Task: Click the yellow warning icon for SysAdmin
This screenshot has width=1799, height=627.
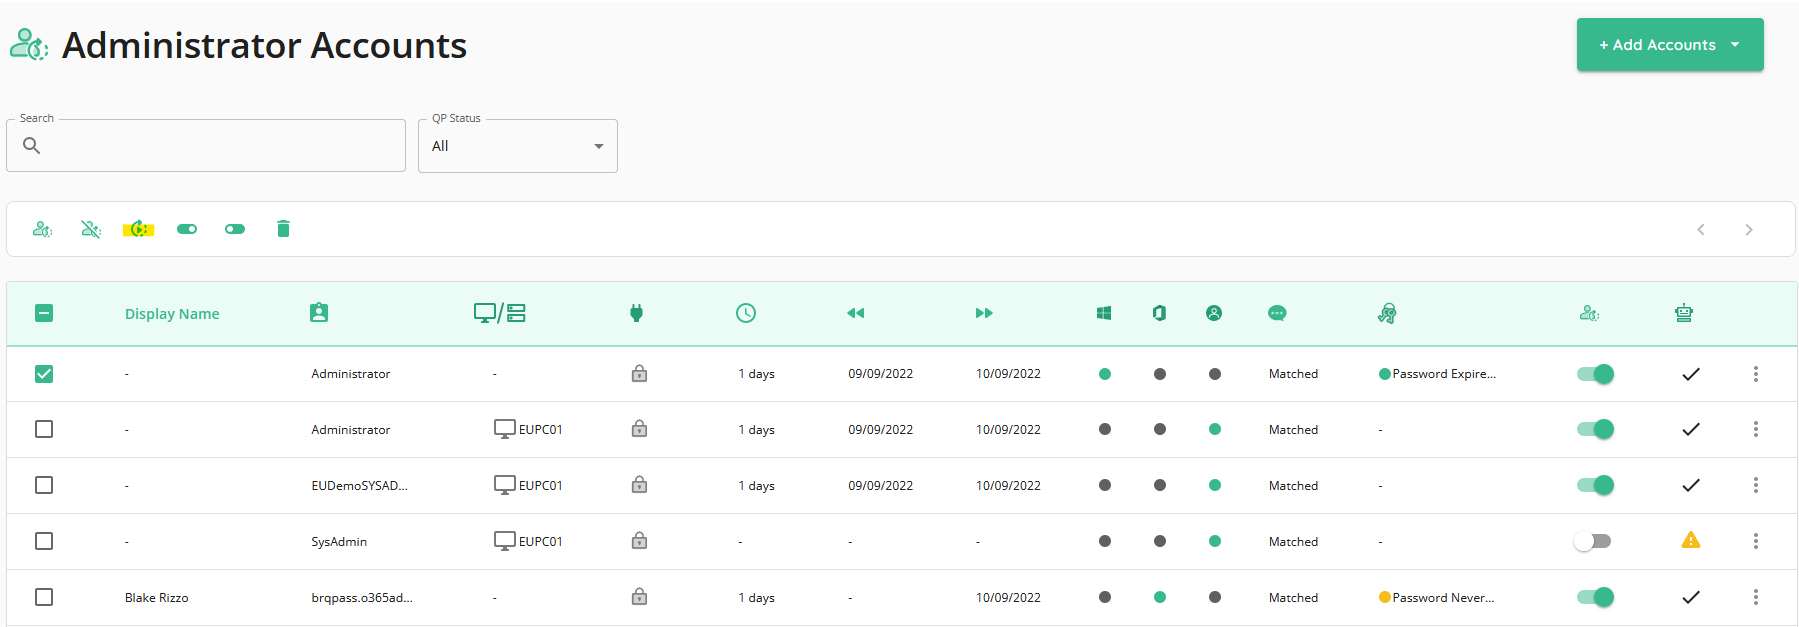Action: pos(1691,541)
